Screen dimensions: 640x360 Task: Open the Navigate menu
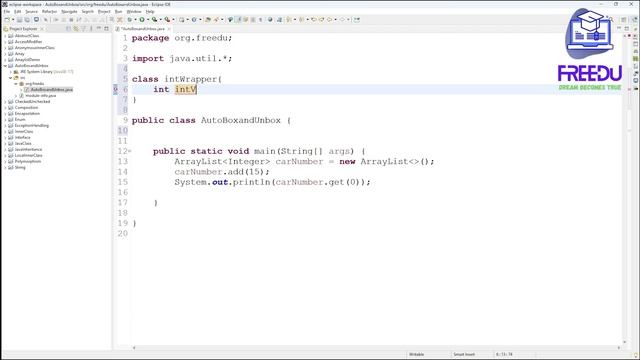point(69,11)
